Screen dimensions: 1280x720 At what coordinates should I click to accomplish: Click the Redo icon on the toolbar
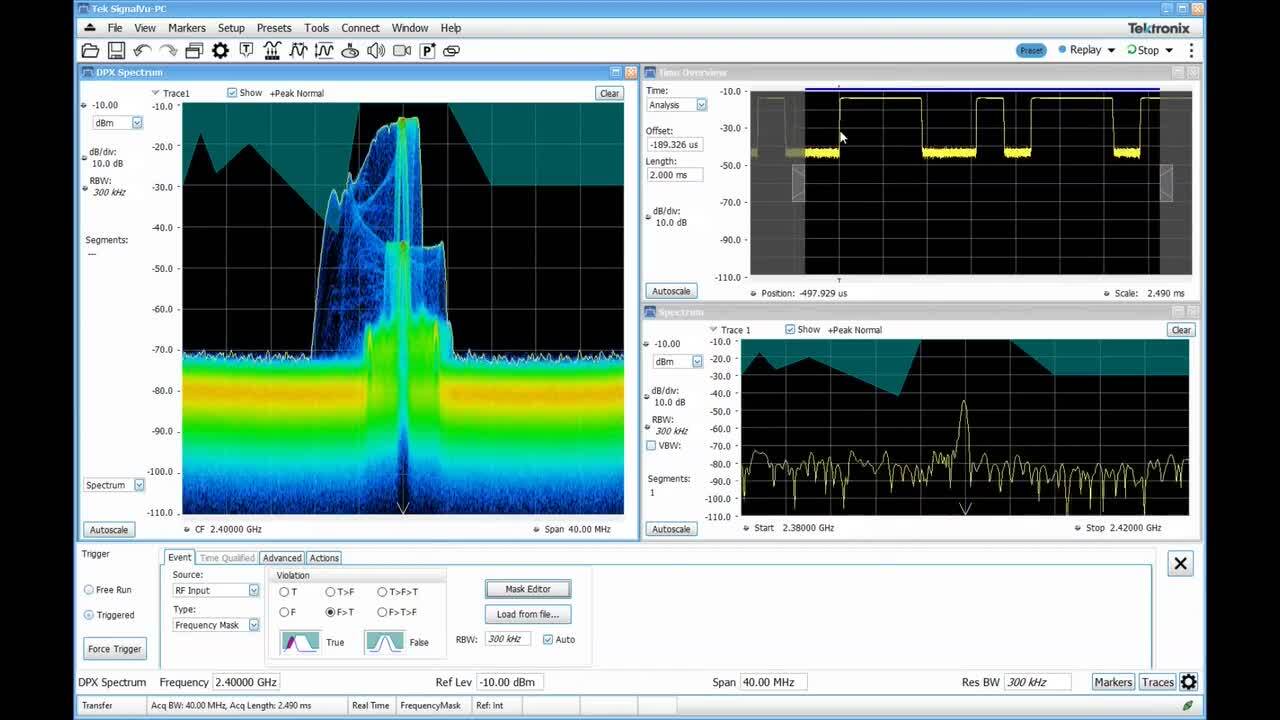click(168, 50)
